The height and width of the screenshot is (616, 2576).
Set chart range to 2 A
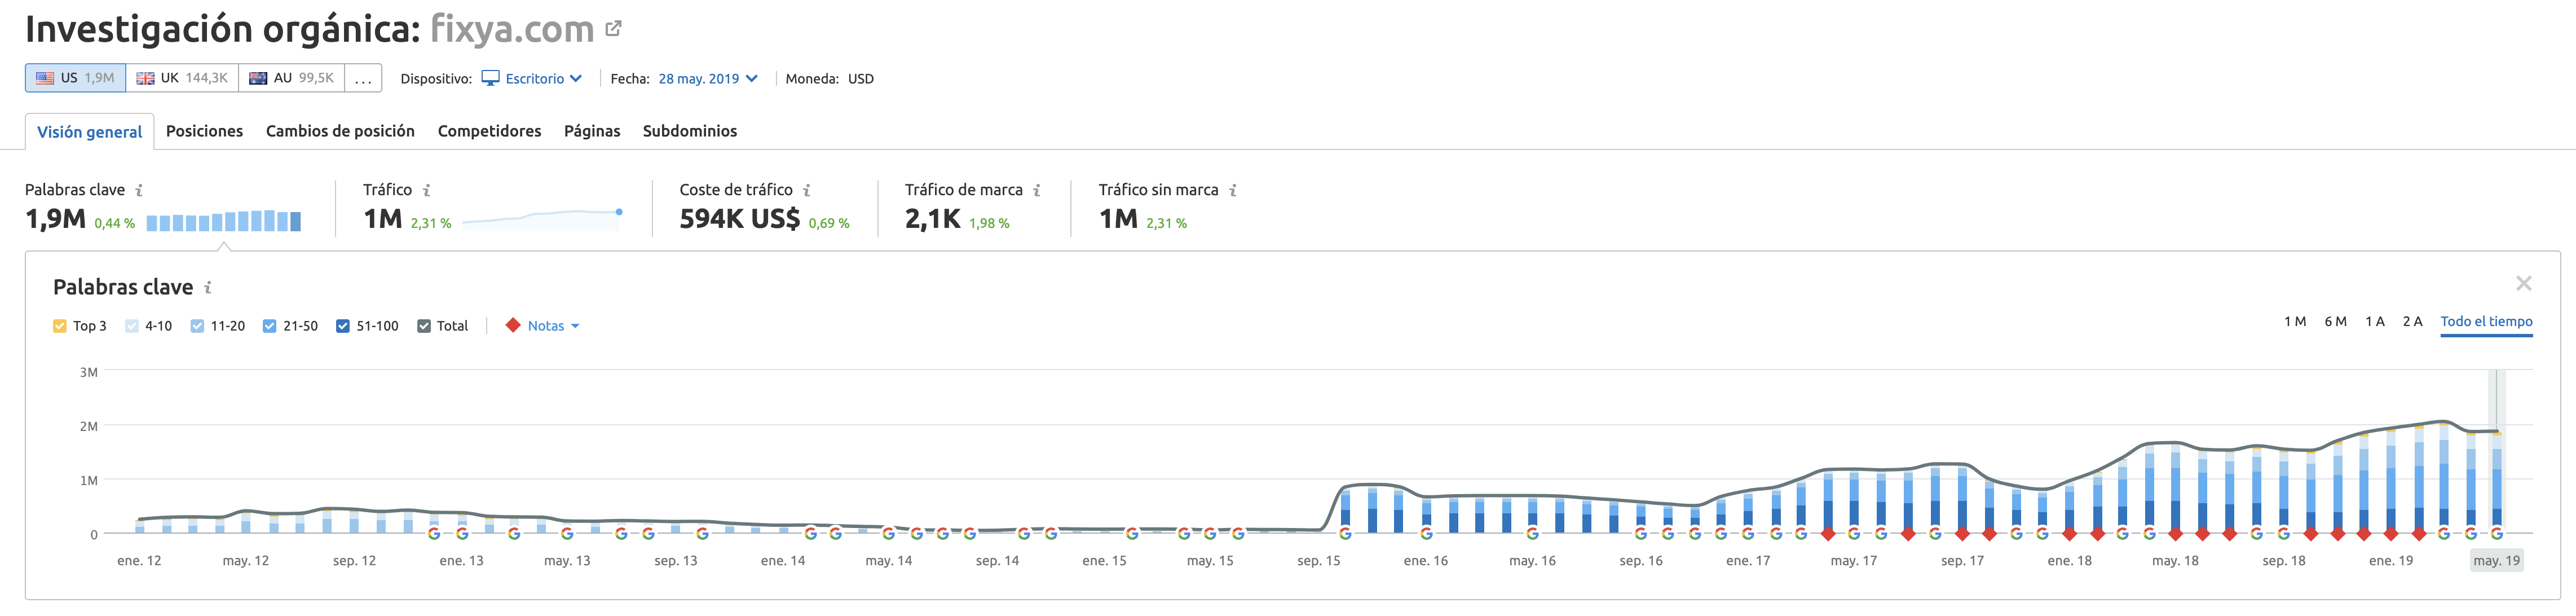pos(2412,321)
